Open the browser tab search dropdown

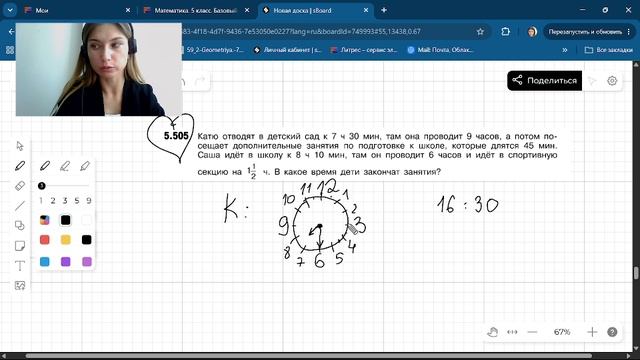pyautogui.click(x=10, y=10)
